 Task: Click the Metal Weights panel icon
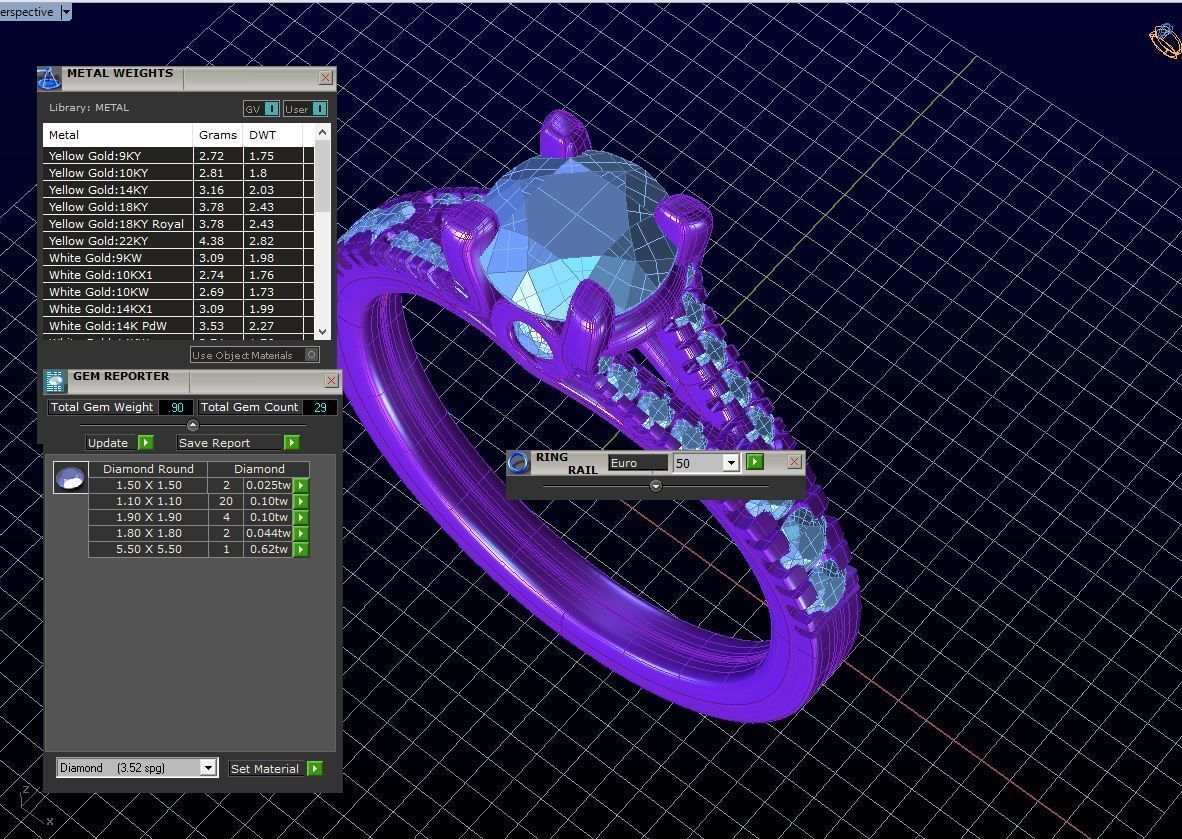(49, 78)
